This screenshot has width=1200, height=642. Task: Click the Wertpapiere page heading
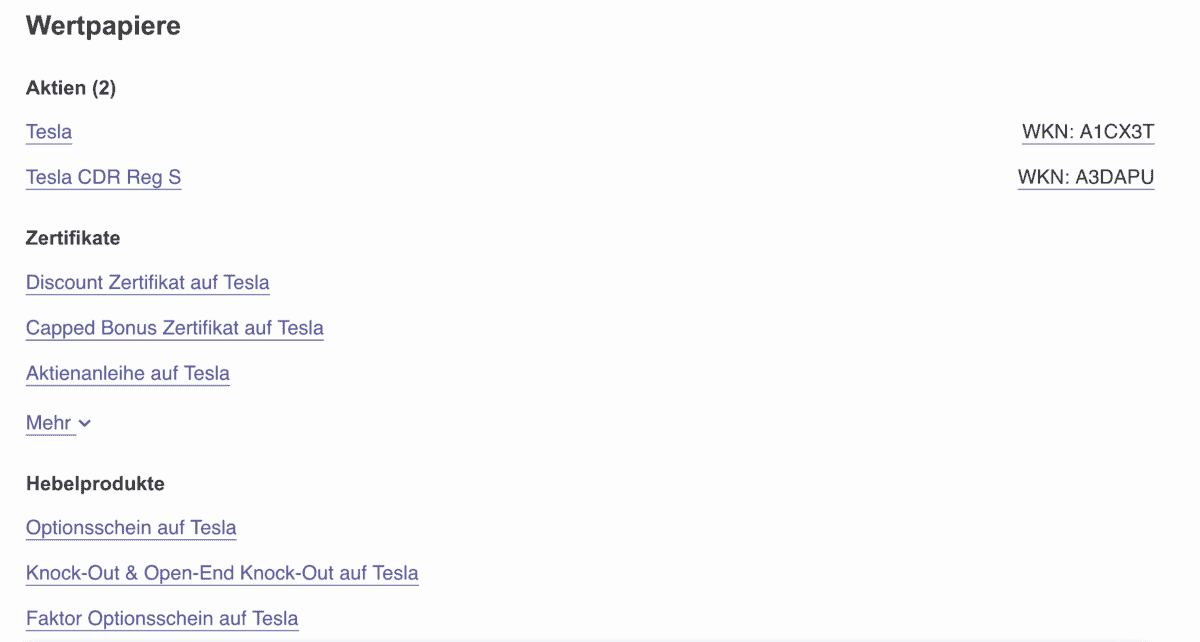tap(103, 26)
